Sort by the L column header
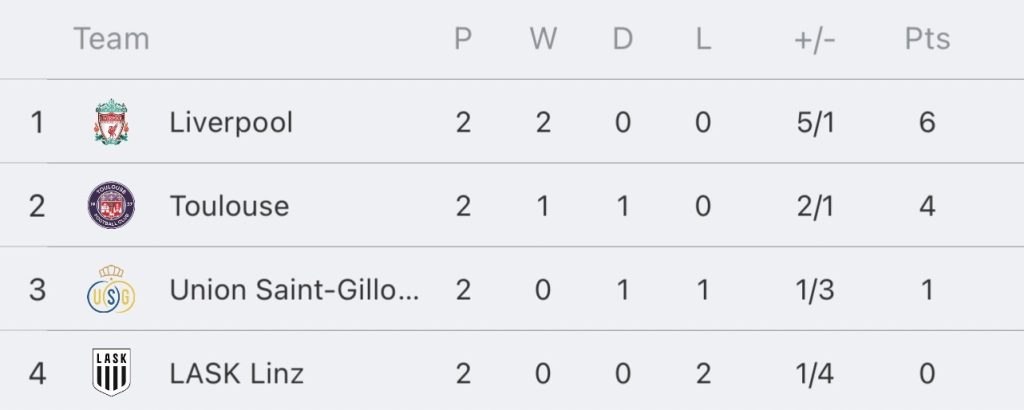Screen dimensions: 1024x410 (703, 39)
